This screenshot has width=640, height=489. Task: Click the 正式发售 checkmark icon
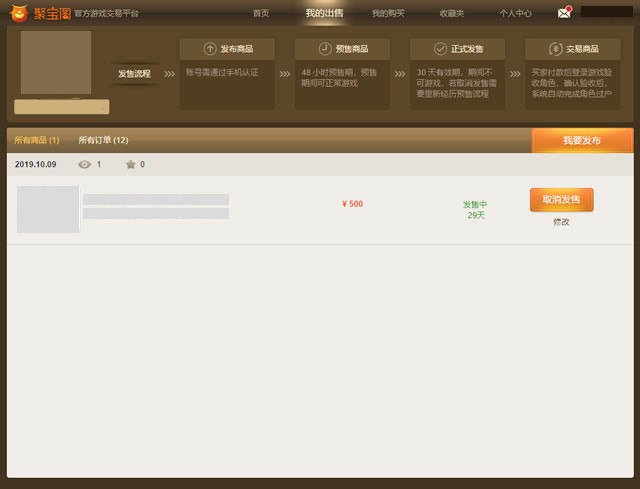(441, 49)
